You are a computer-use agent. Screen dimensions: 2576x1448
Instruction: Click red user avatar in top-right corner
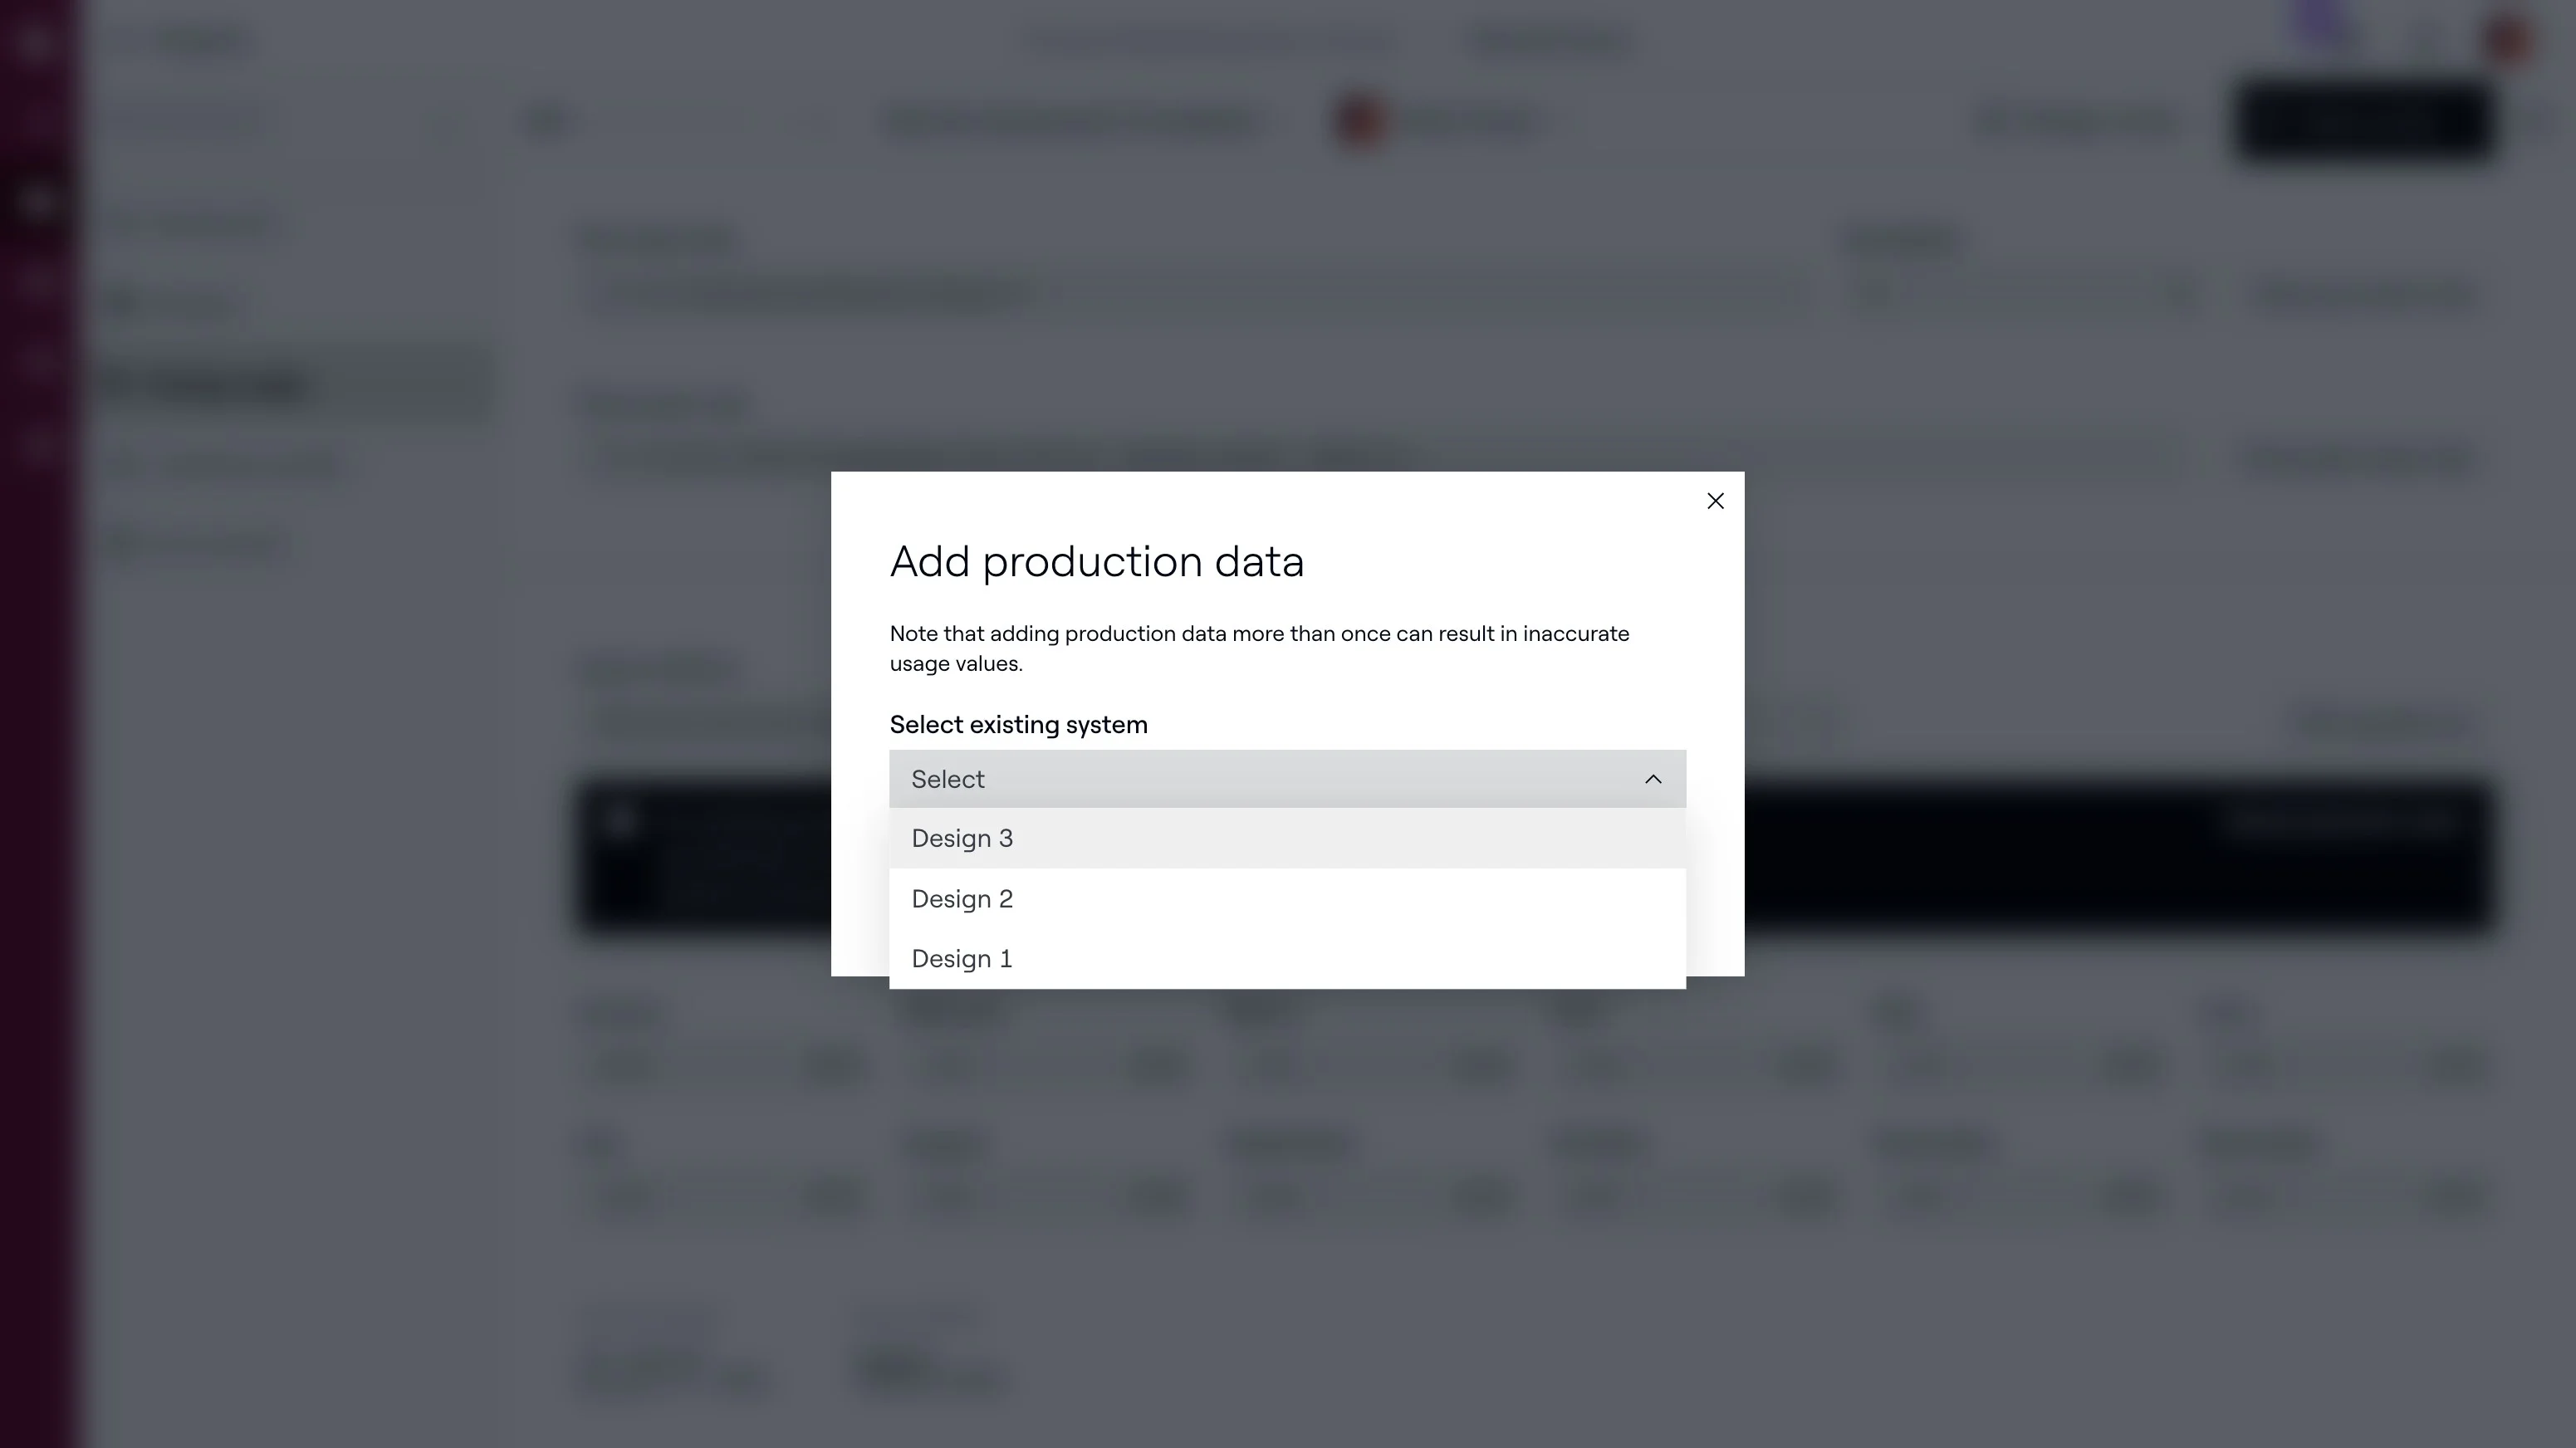[x=2508, y=40]
